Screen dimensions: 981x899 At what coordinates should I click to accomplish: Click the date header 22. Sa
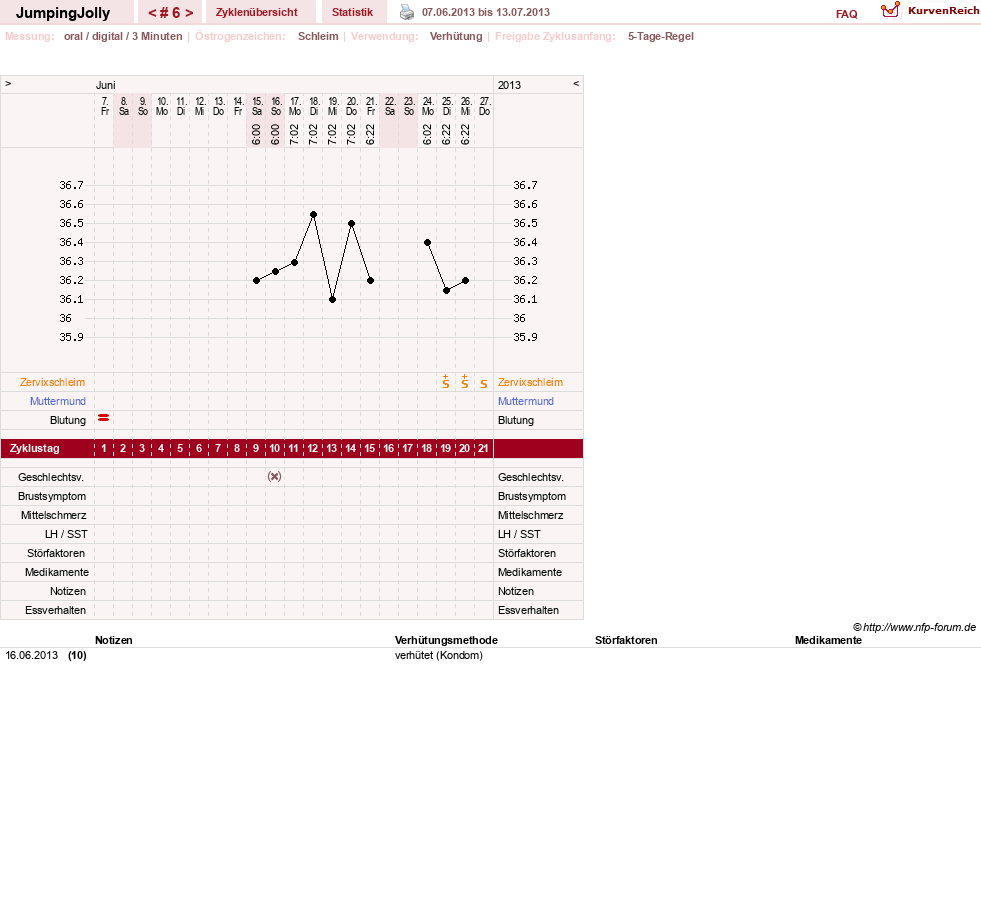390,106
